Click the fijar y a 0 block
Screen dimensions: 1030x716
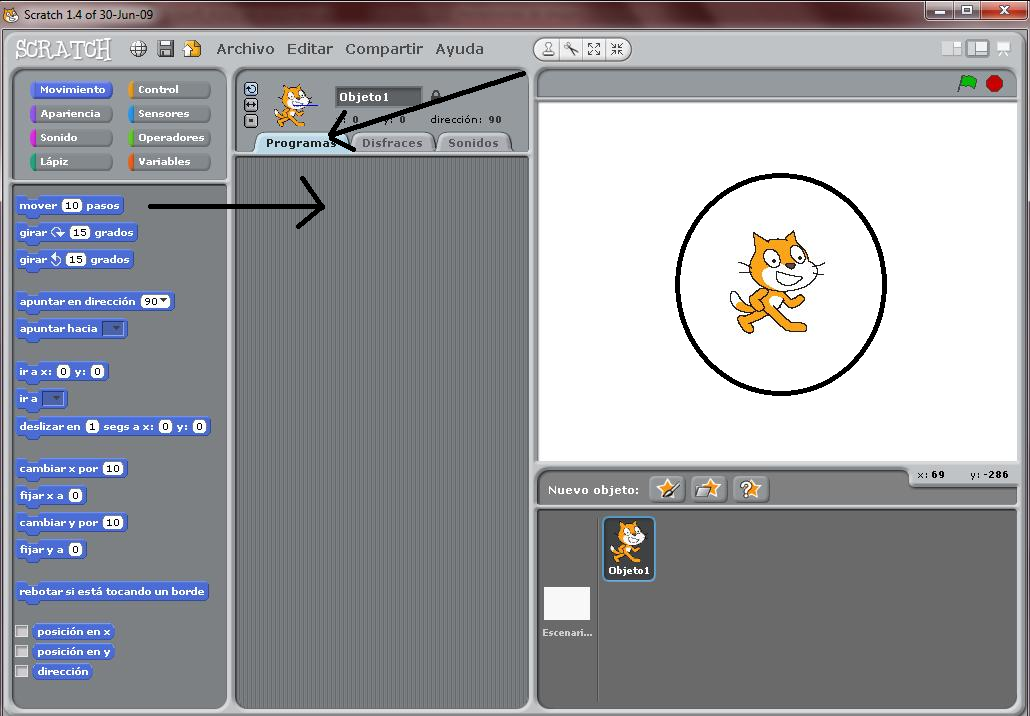(x=51, y=549)
